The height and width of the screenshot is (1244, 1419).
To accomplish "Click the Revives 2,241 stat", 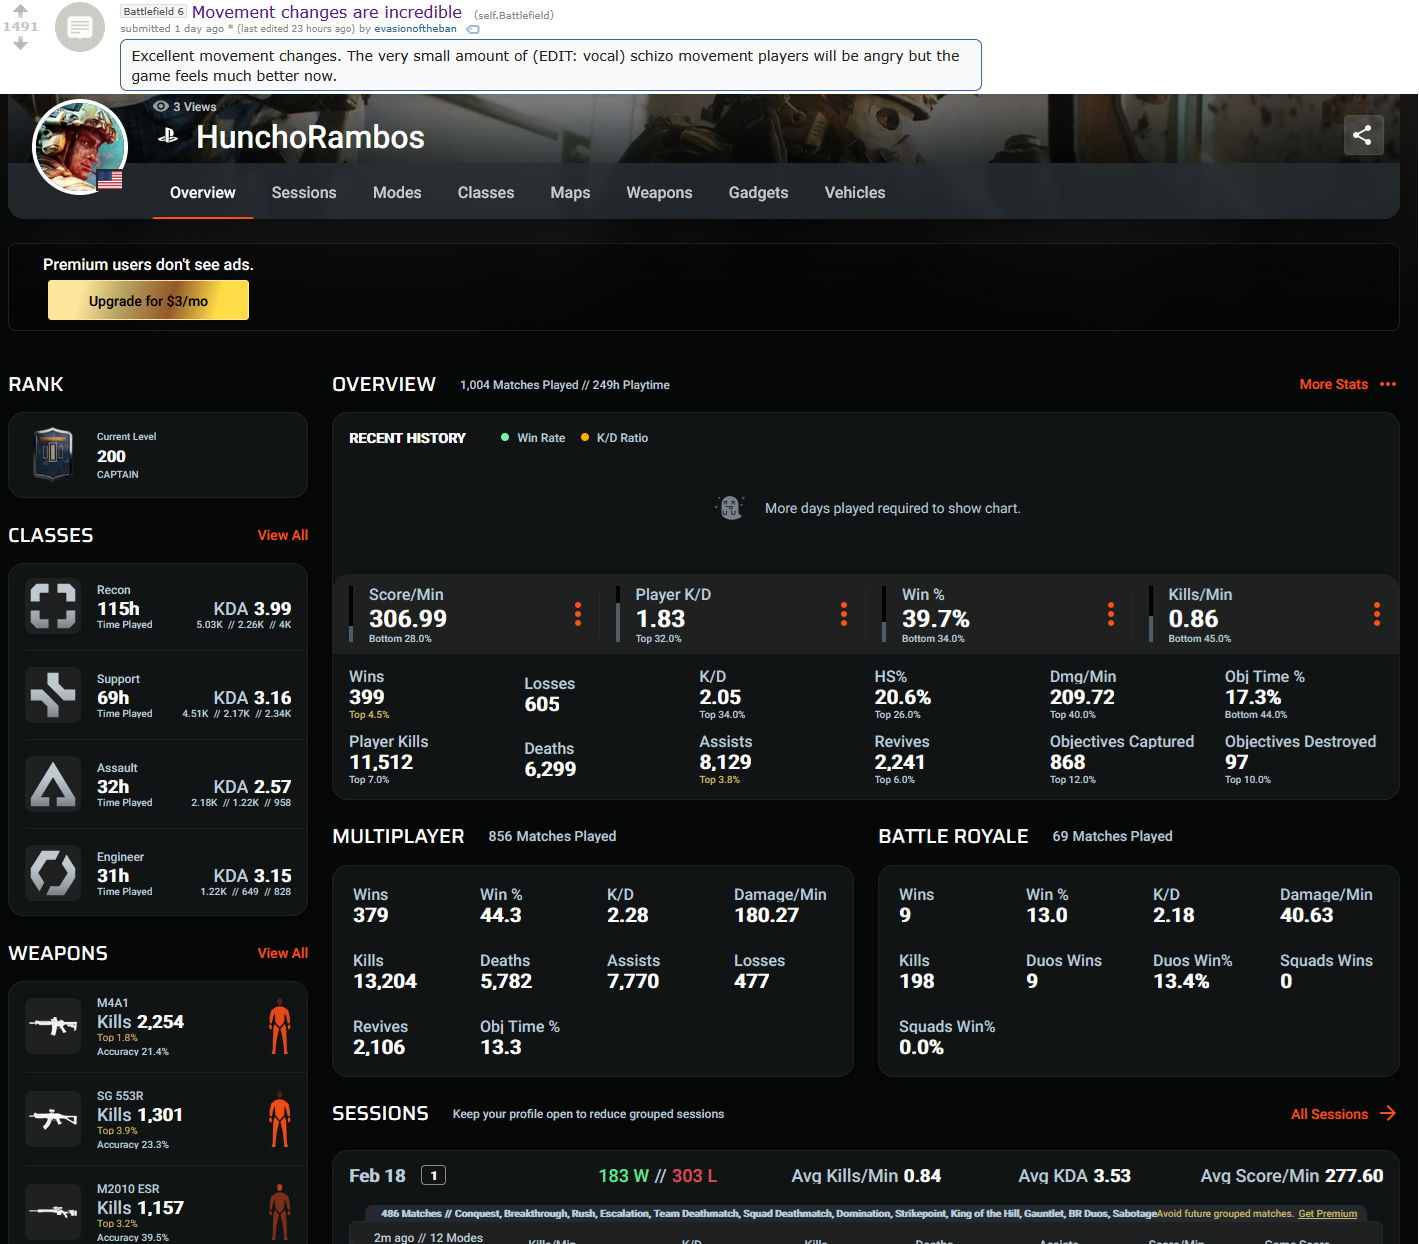I will pyautogui.click(x=902, y=759).
